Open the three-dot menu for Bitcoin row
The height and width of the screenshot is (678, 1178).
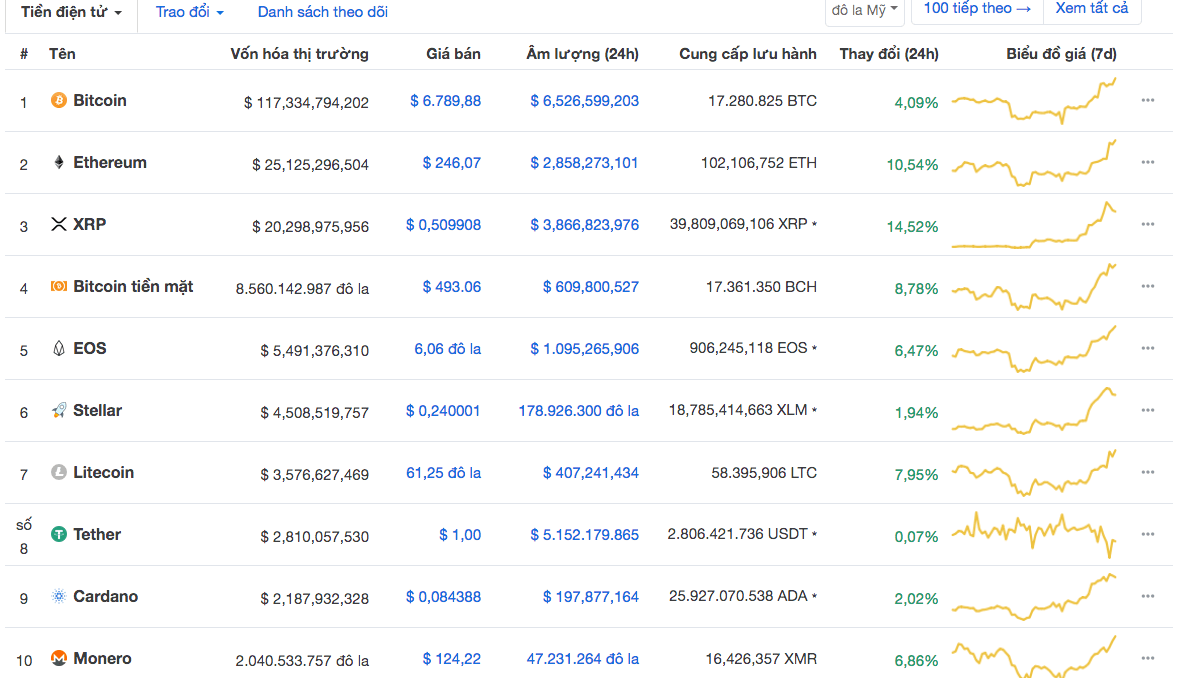pos(1147,100)
